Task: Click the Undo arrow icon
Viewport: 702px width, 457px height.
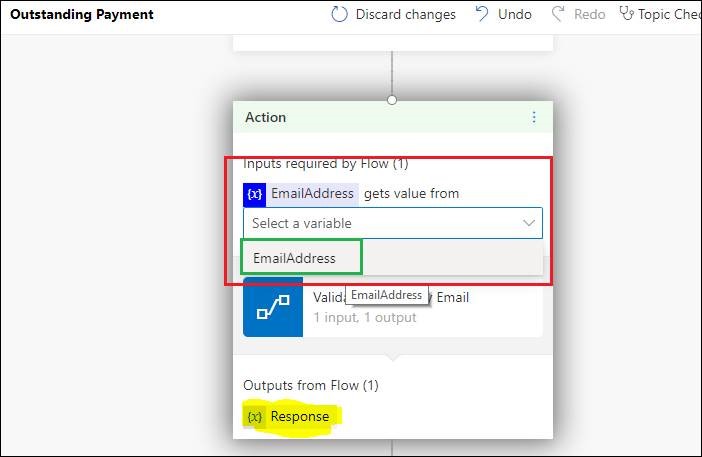Action: [x=482, y=14]
